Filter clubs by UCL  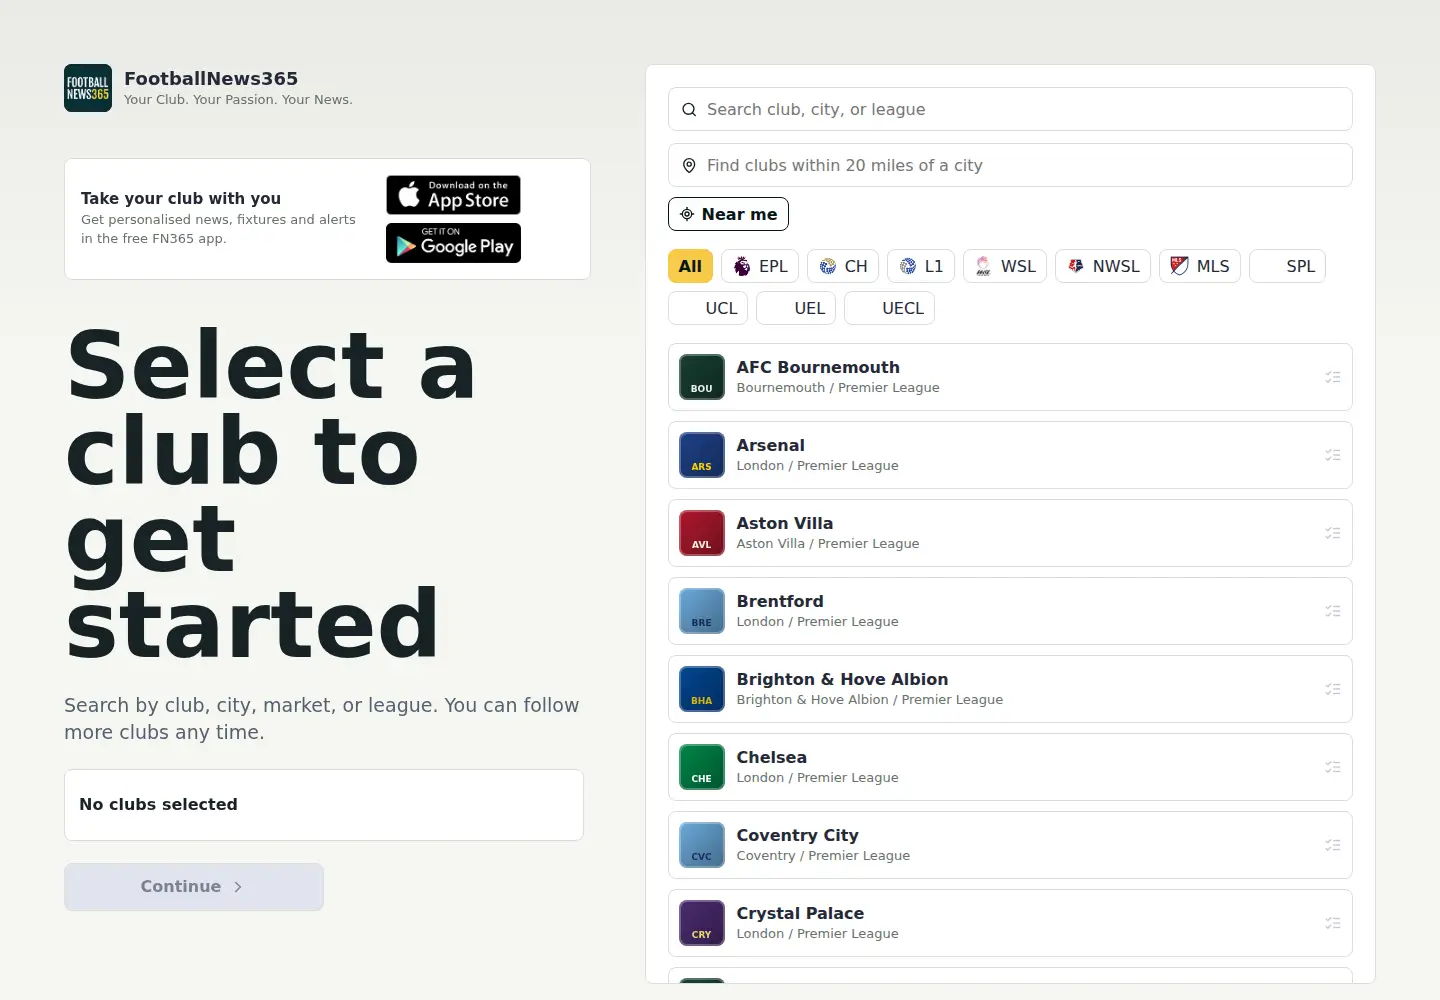[x=708, y=308]
